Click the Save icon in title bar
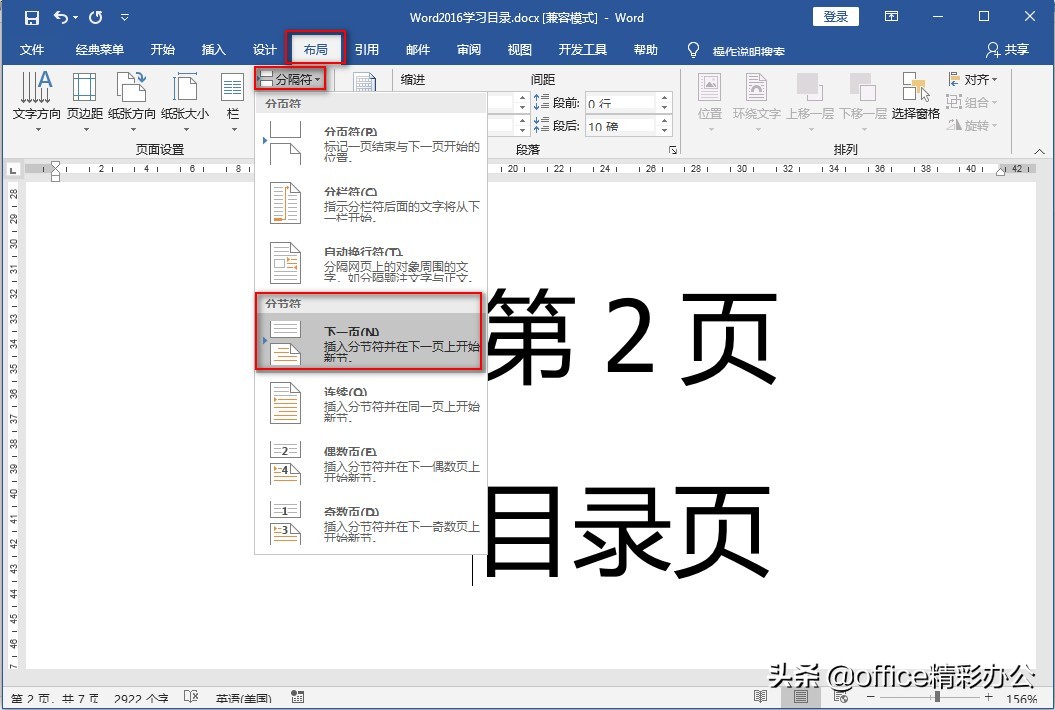The height and width of the screenshot is (710, 1055). click(x=32, y=17)
